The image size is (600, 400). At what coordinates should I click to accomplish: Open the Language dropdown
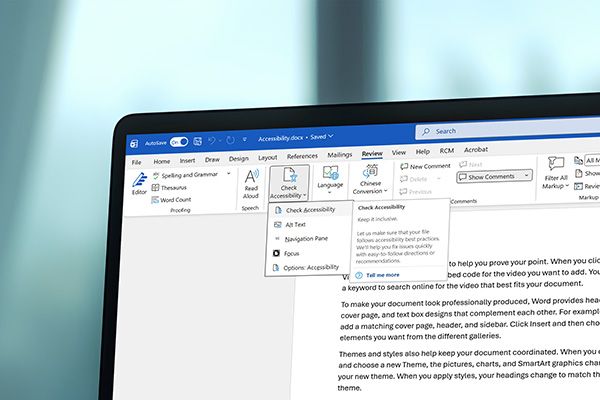[x=330, y=186]
